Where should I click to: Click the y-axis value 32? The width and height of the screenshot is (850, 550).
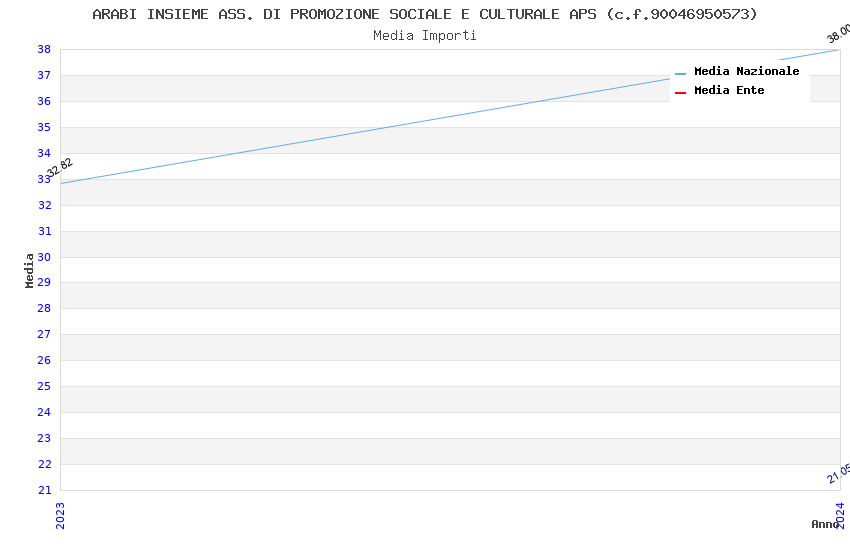(44, 205)
